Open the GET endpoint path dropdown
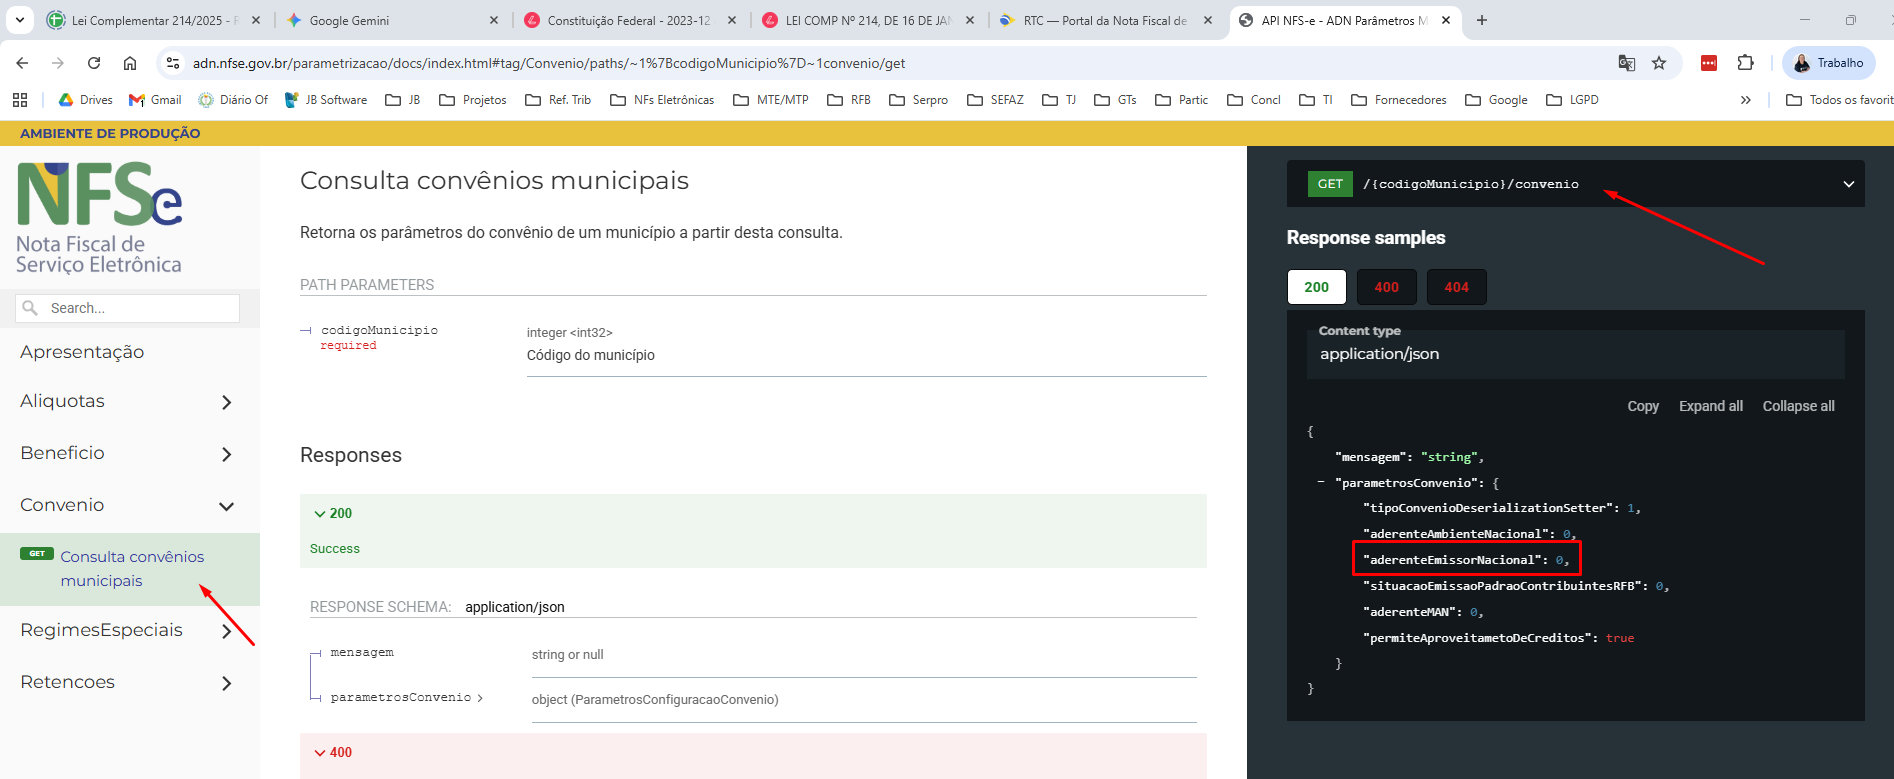Image resolution: width=1894 pixels, height=779 pixels. (1848, 184)
